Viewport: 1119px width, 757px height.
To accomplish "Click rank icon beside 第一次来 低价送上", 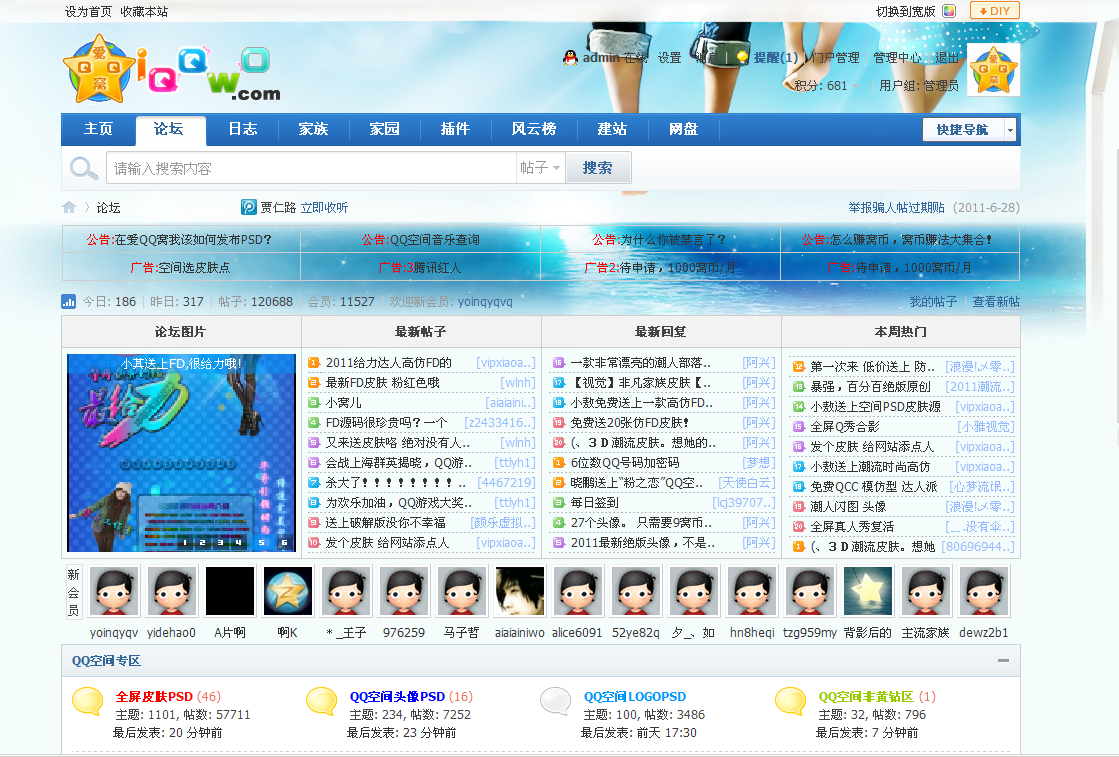I will pyautogui.click(x=799, y=367).
